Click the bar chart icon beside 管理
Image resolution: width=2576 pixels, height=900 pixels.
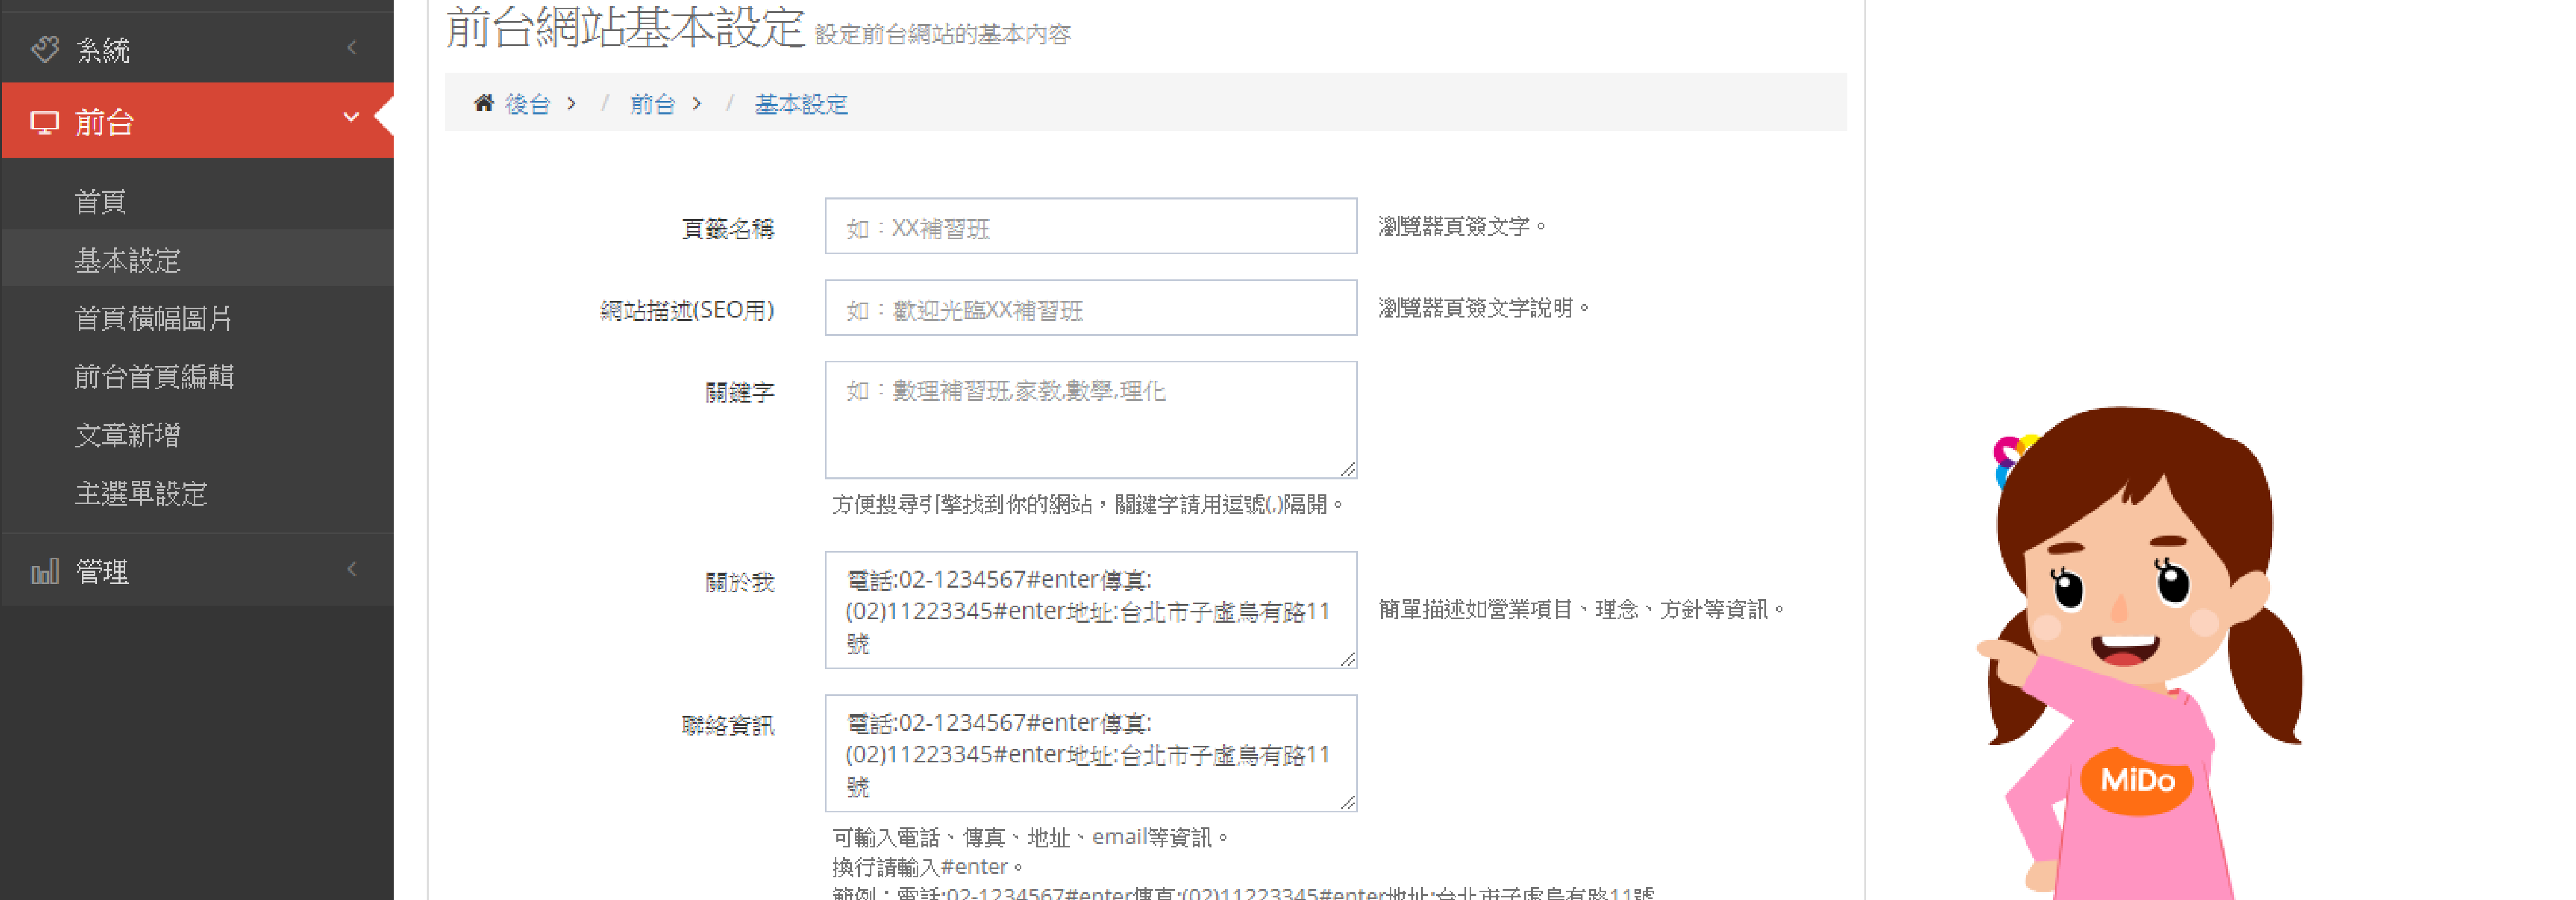coord(45,571)
